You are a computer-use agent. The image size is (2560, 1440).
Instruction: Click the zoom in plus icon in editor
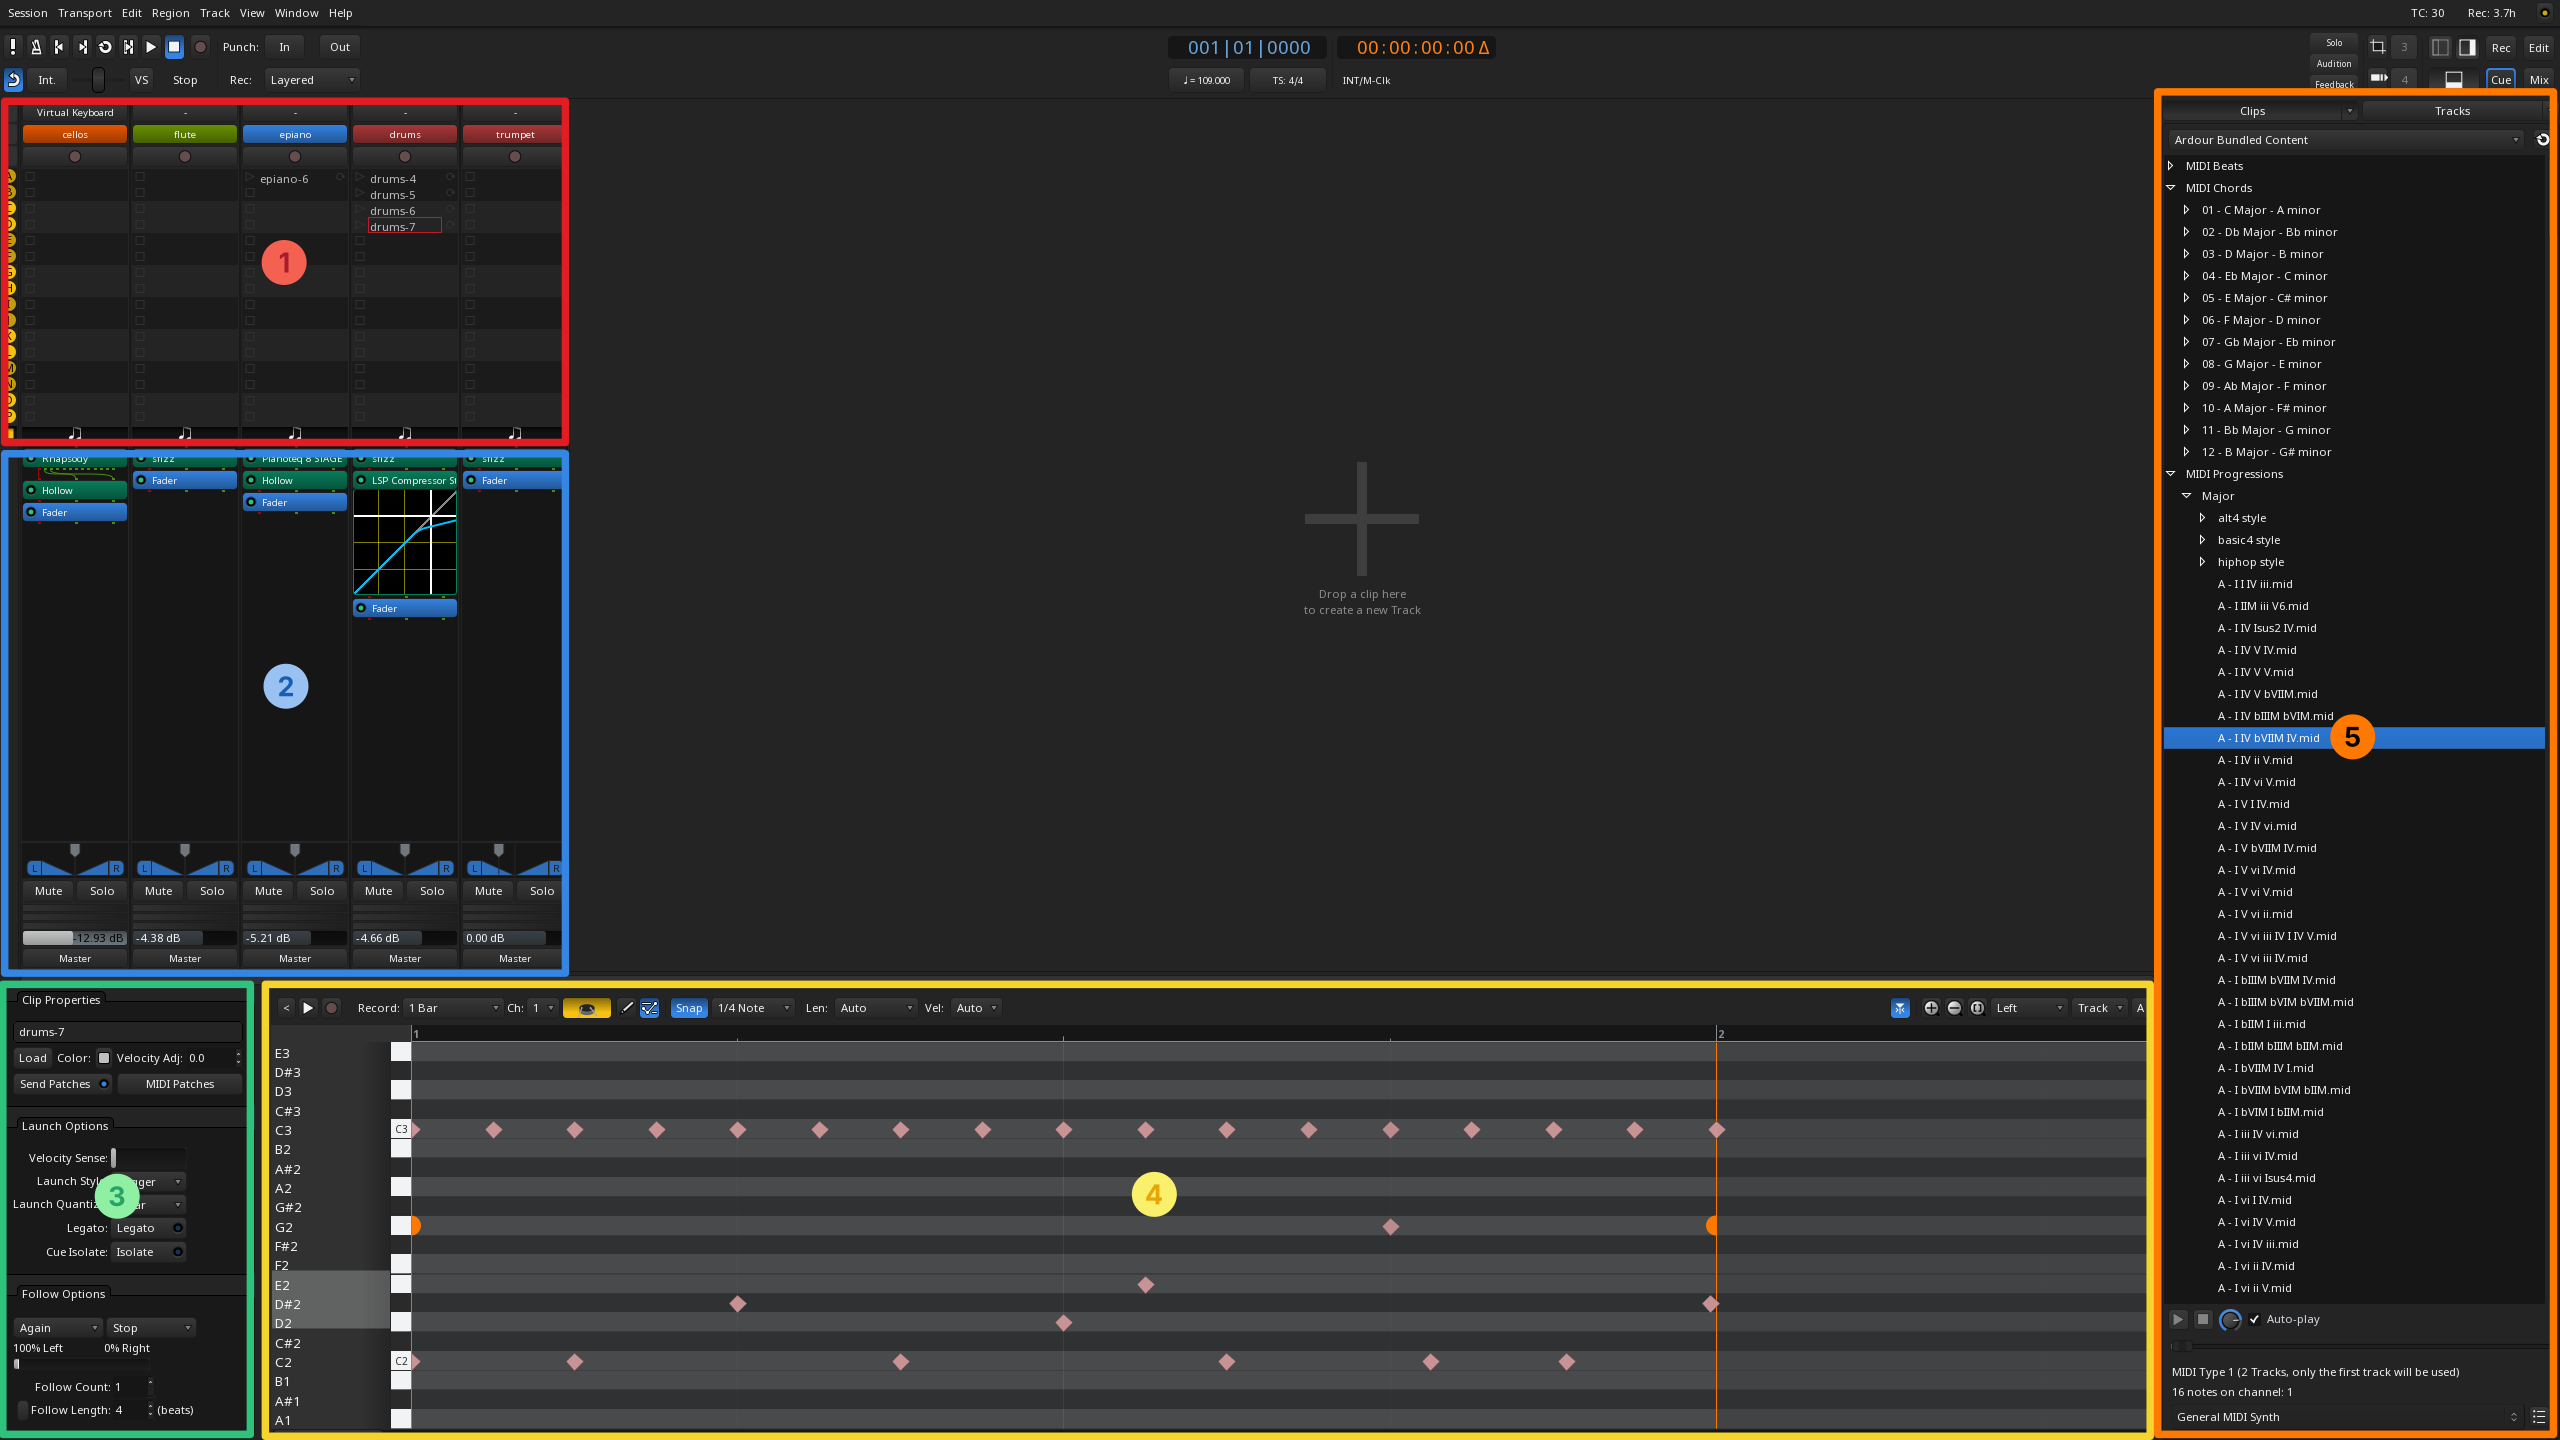tap(1931, 1008)
